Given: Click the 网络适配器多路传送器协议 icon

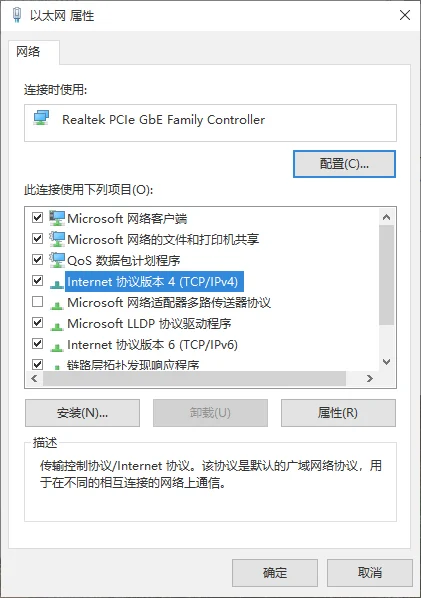Looking at the screenshot, I should 57,304.
